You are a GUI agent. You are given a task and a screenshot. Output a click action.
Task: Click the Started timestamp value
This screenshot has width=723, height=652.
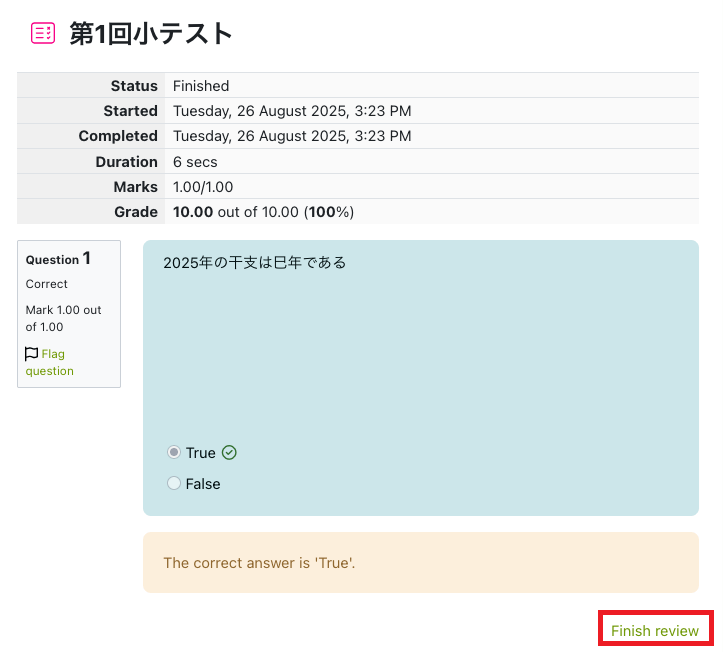pos(292,111)
